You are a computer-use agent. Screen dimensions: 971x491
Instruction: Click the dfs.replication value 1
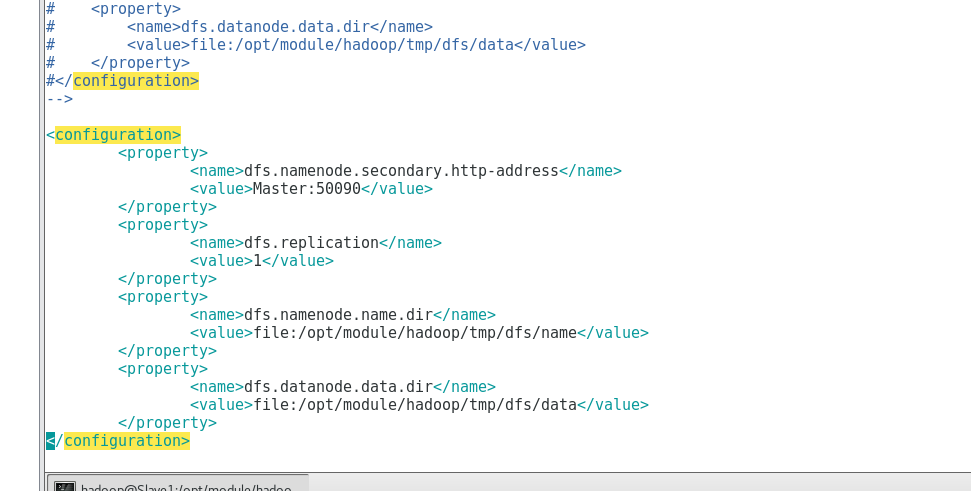[258, 261]
